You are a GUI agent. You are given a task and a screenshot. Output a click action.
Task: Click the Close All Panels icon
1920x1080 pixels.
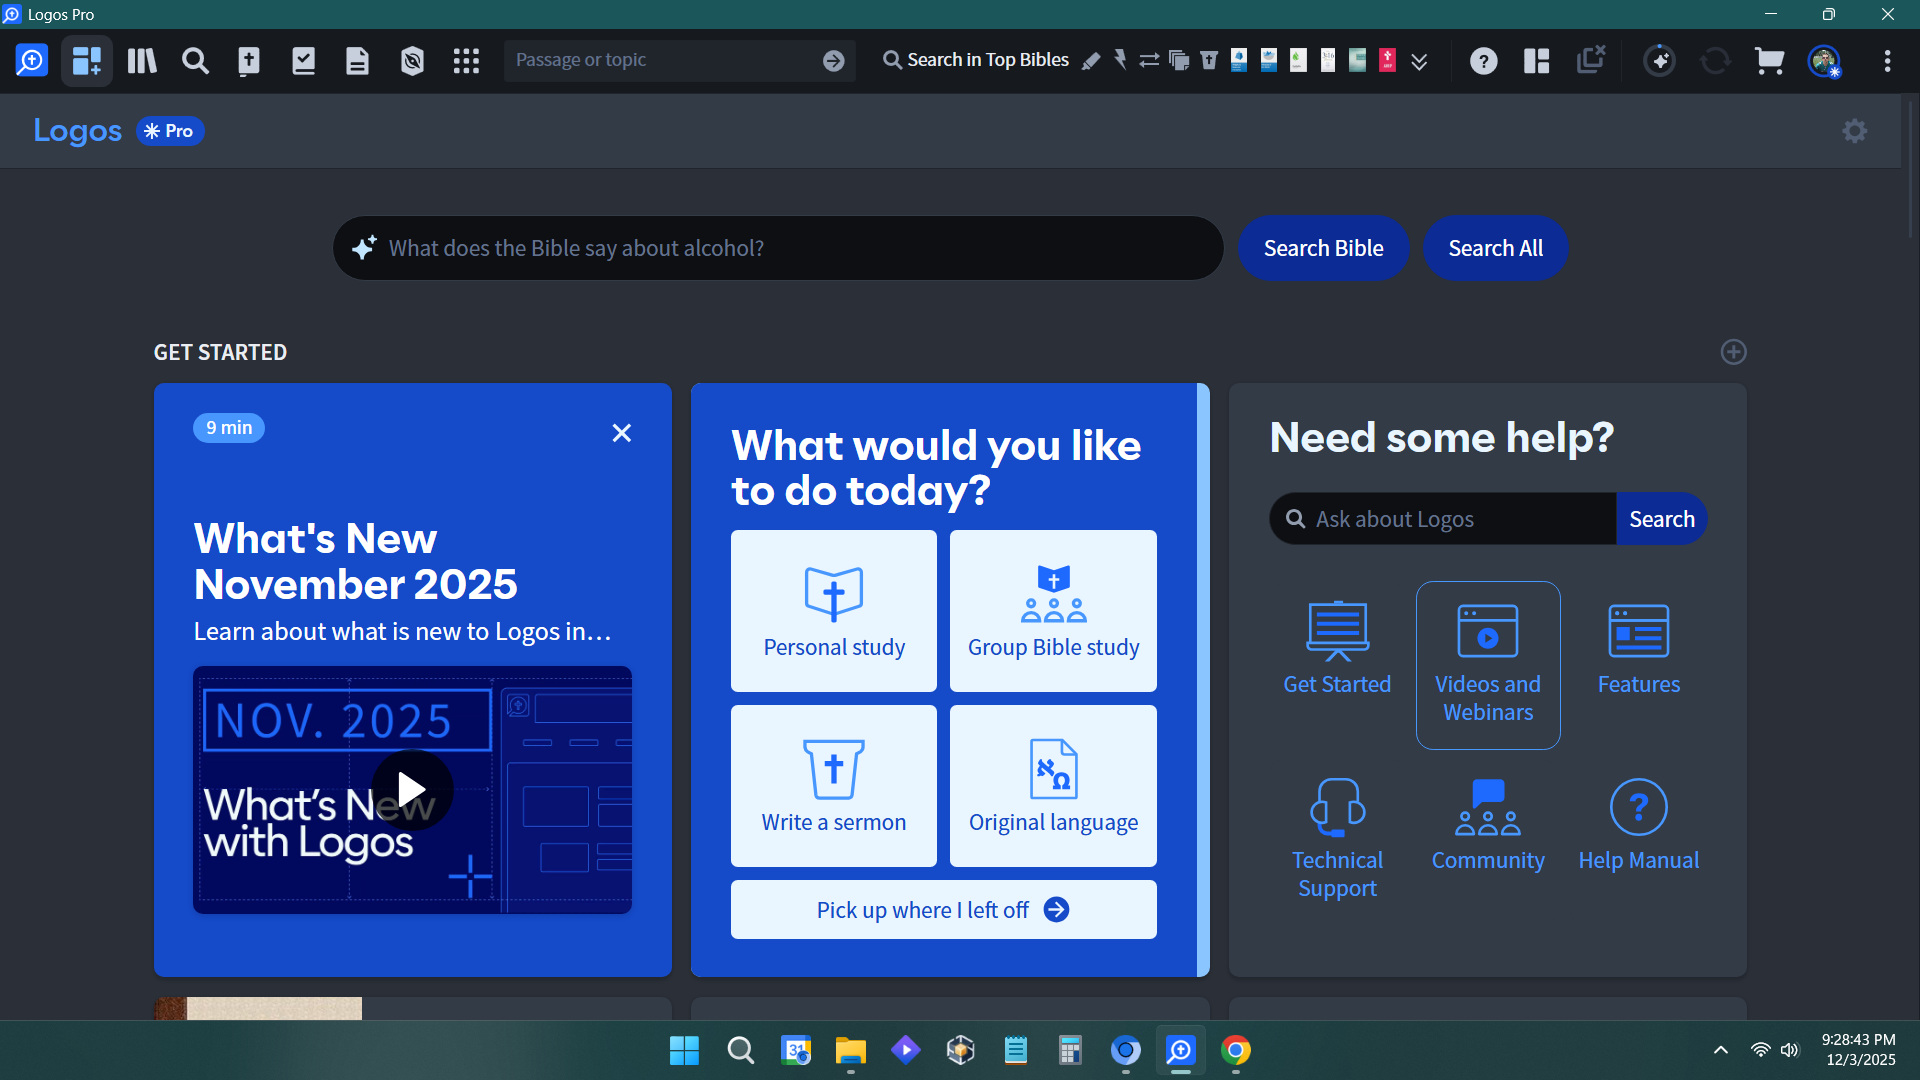1590,59
